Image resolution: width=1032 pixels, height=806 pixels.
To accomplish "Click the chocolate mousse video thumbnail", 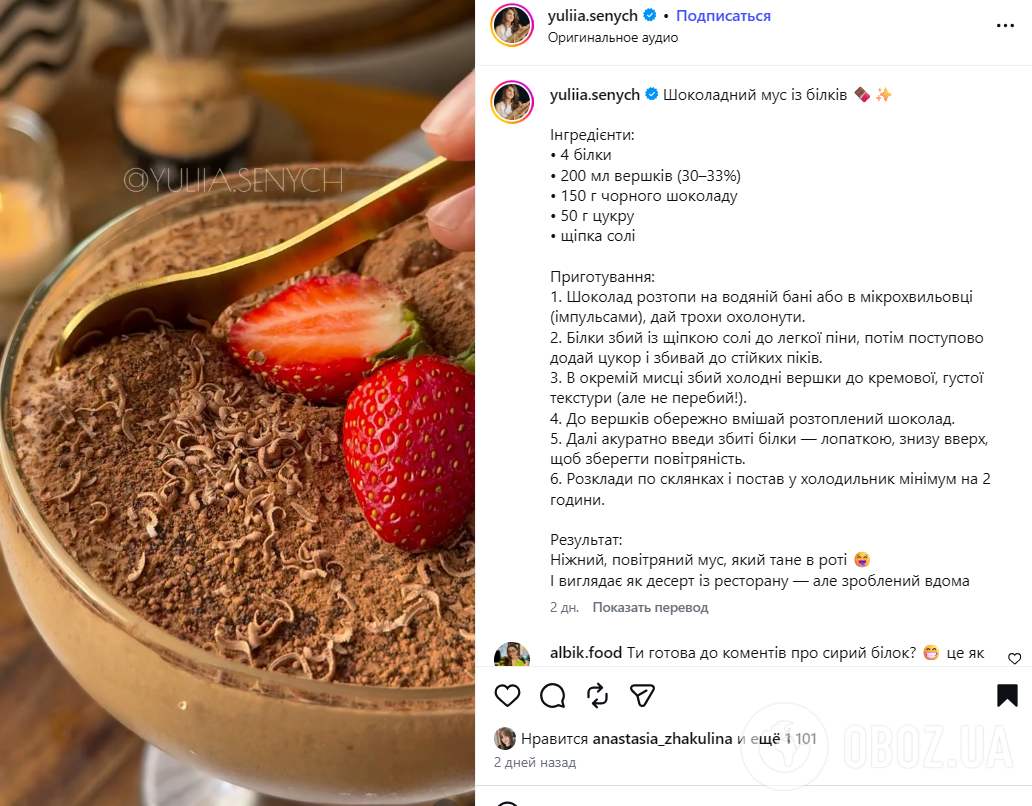I will click(x=237, y=403).
